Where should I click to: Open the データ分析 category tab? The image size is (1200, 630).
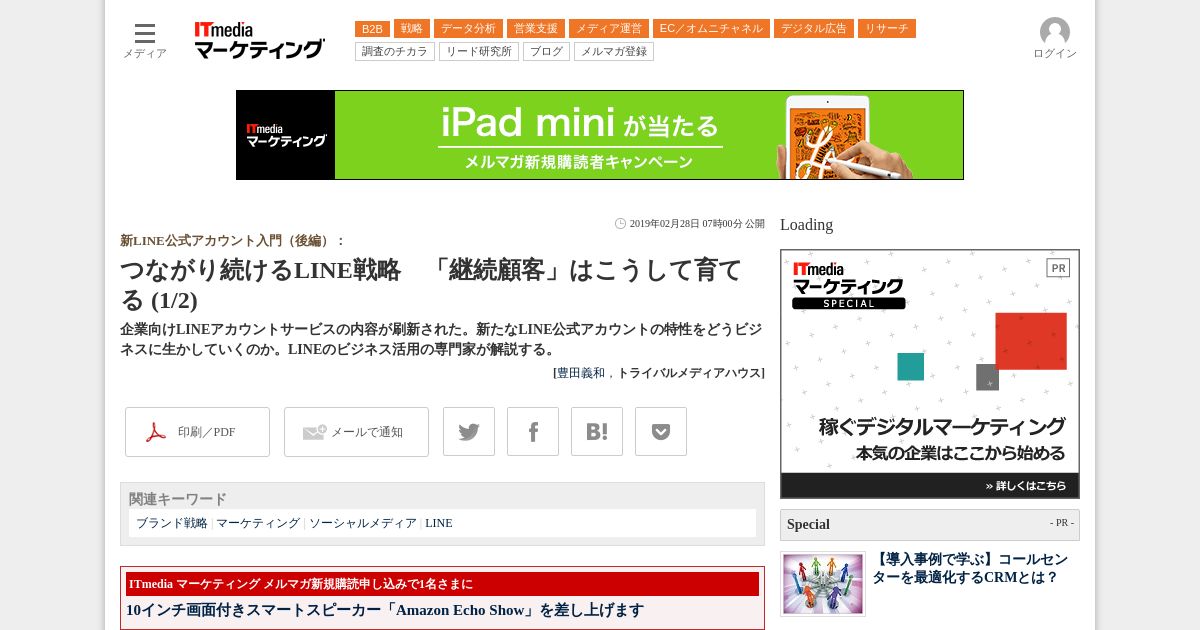pyautogui.click(x=468, y=29)
